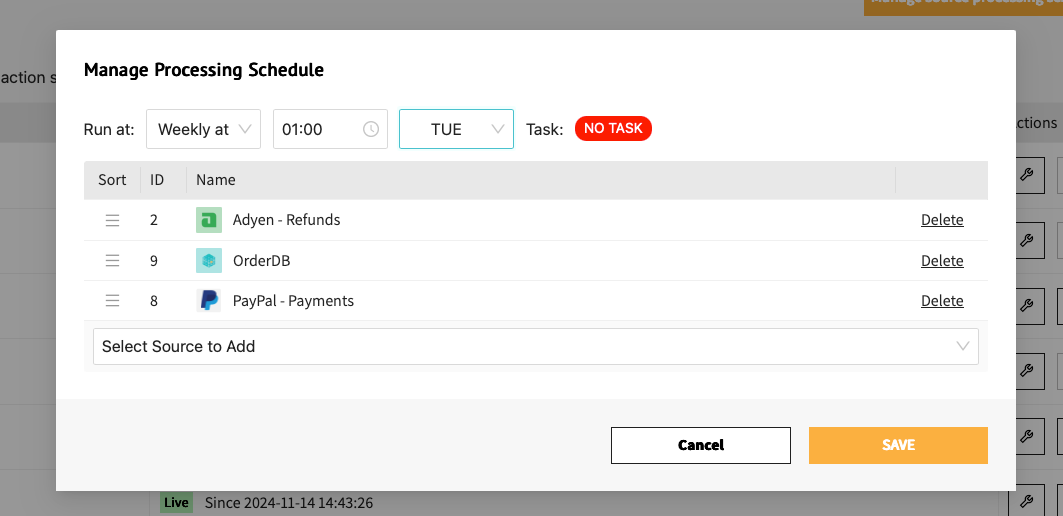Delete the Adyen - Refunds source
Viewport: 1063px width, 516px height.
(x=942, y=220)
